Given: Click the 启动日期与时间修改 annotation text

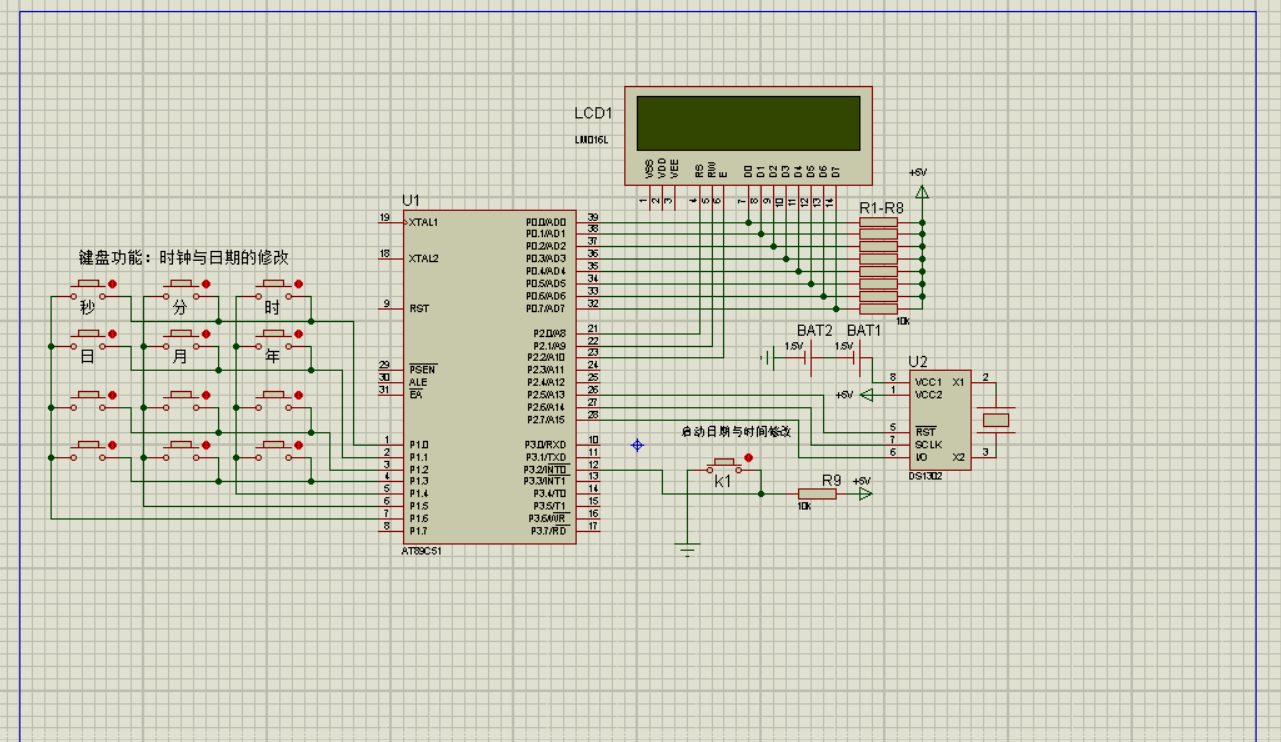Looking at the screenshot, I should tap(736, 432).
